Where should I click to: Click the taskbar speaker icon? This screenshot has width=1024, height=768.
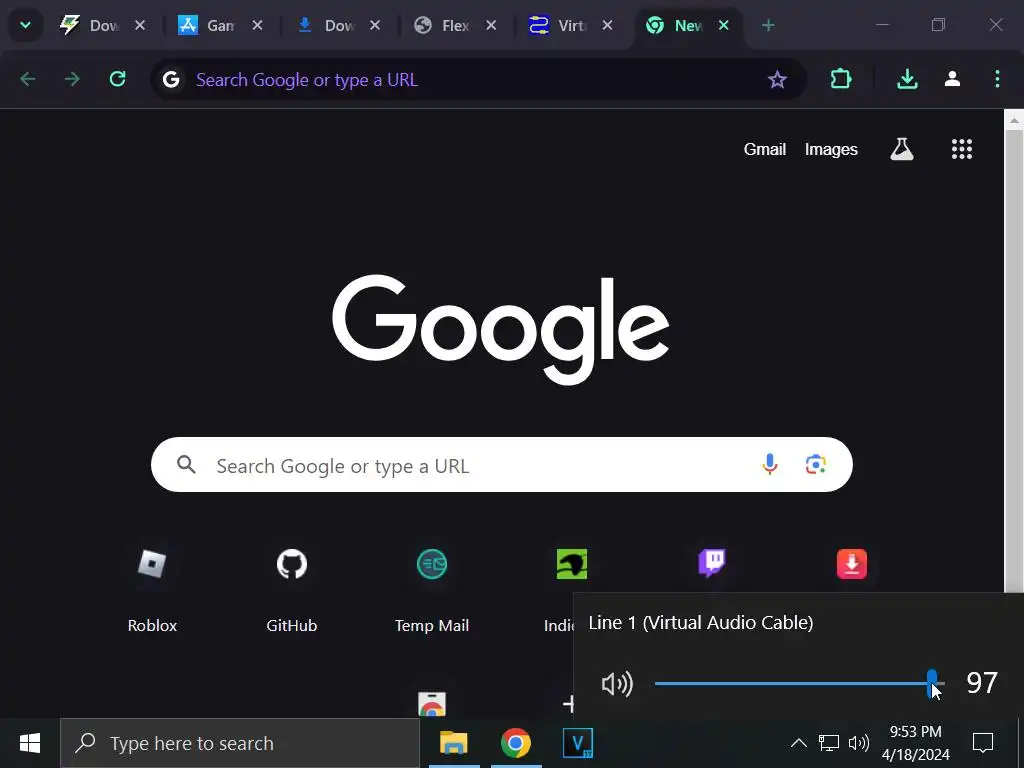(859, 743)
